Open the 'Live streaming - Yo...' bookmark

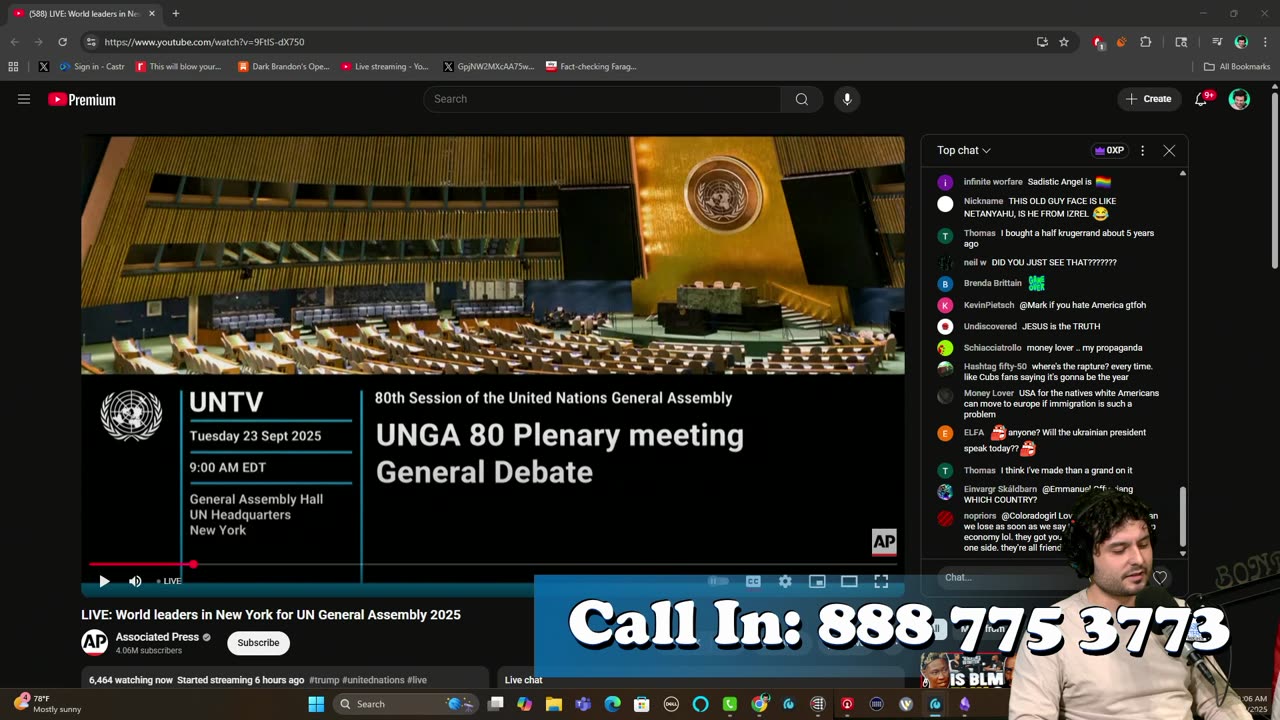384,67
